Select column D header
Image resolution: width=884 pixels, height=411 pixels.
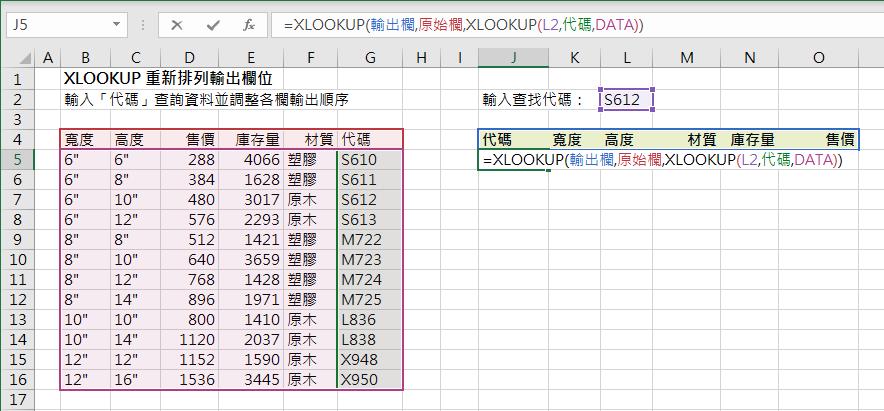[x=189, y=58]
